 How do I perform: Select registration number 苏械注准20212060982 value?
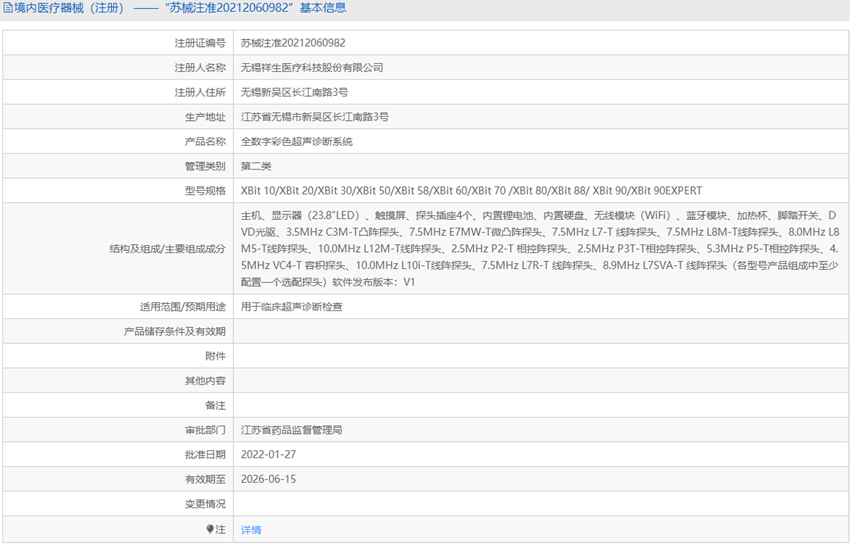293,43
